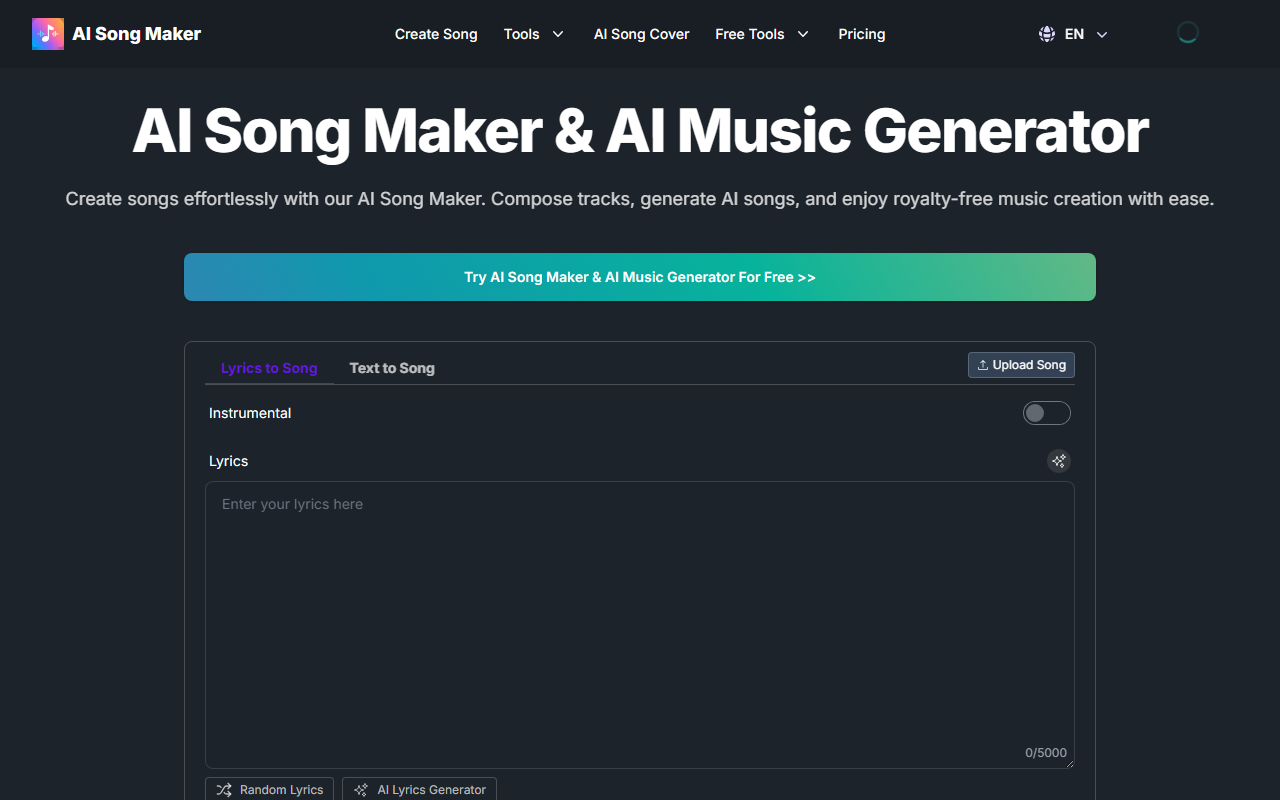
Task: Go to AI Song Cover page
Action: tap(642, 34)
